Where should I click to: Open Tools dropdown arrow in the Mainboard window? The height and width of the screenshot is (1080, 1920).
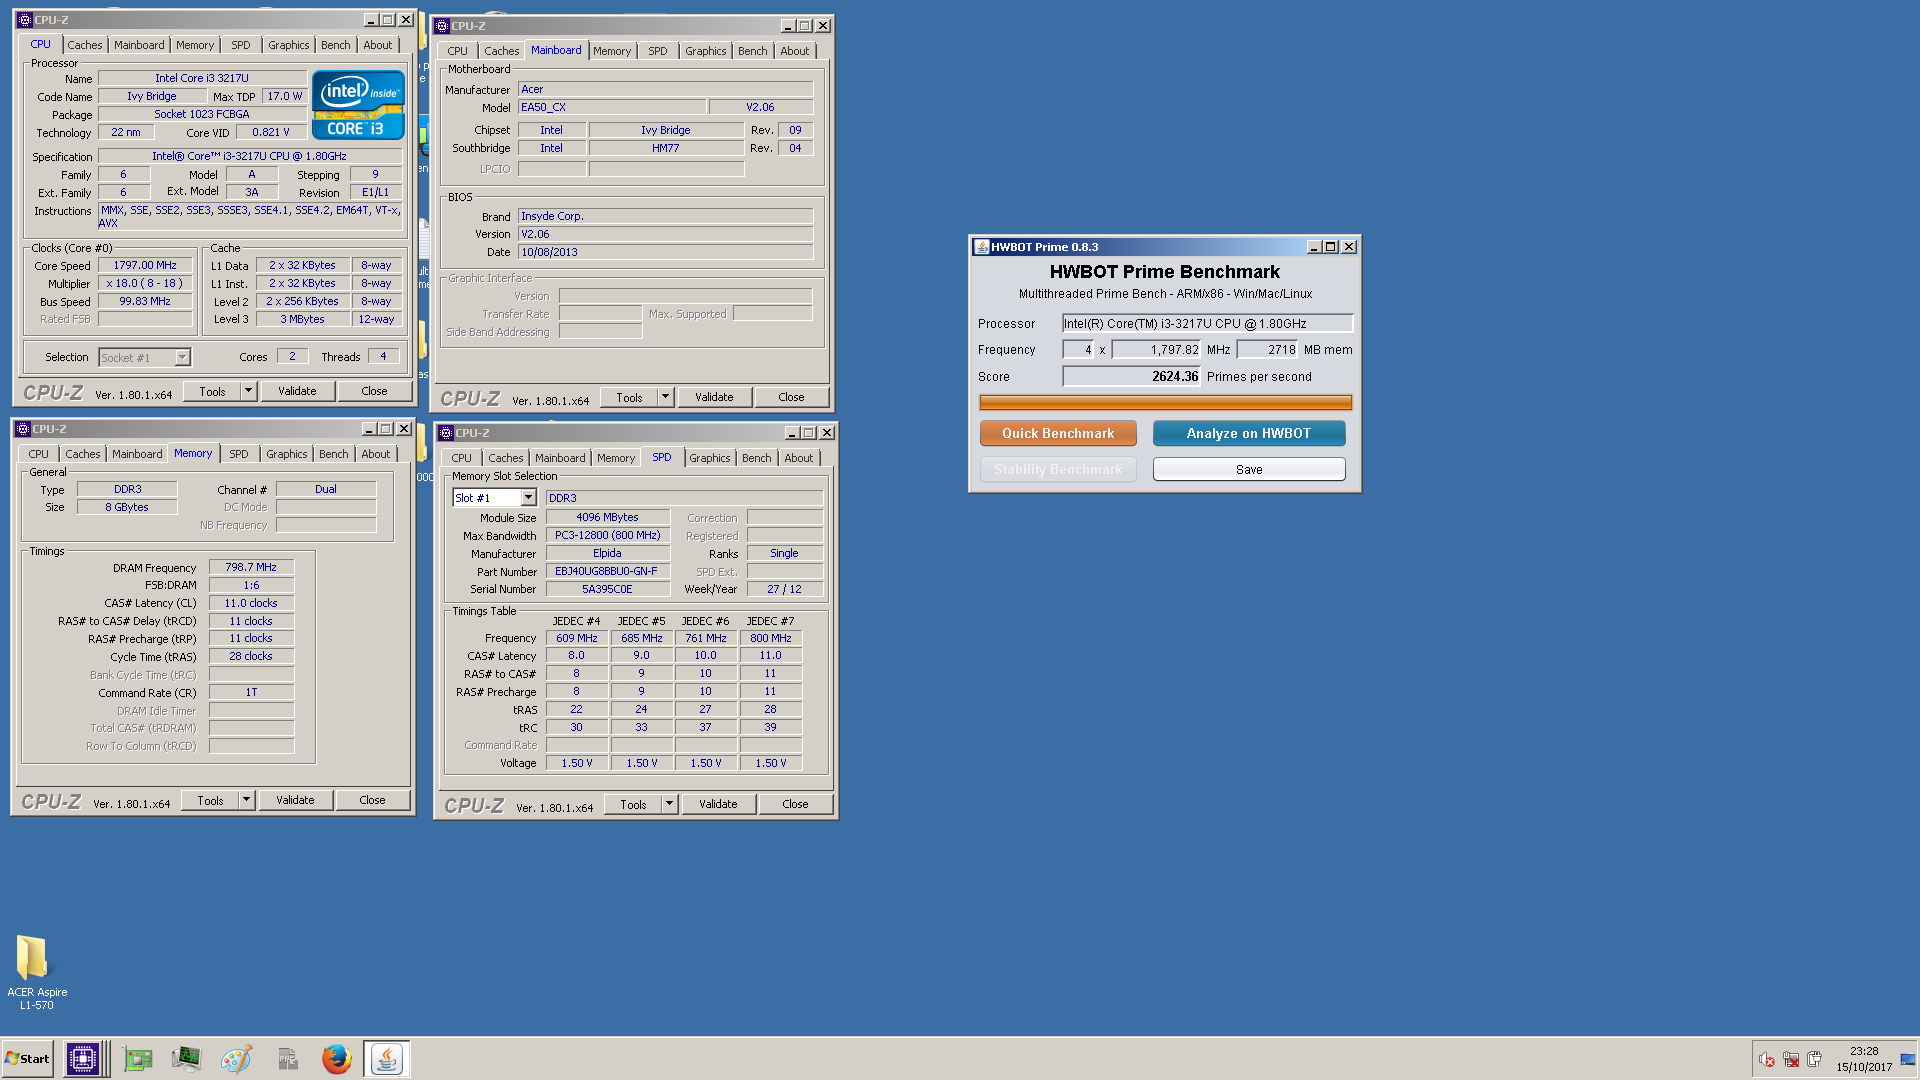pos(666,397)
